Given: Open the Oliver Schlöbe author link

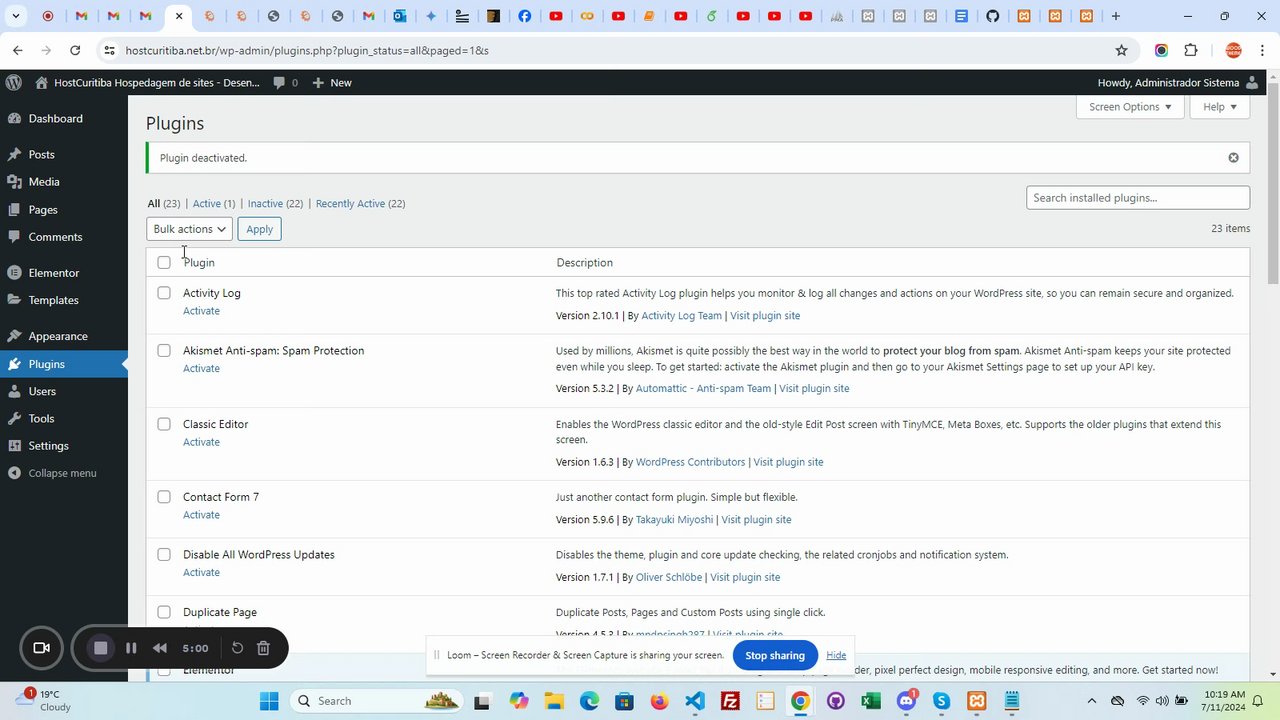Looking at the screenshot, I should 669,577.
